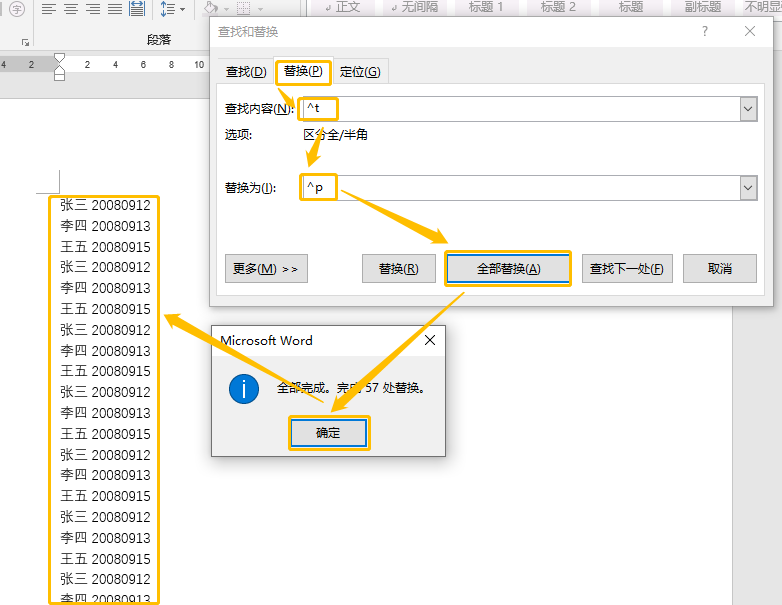Justify the paragraph text
The width and height of the screenshot is (782, 605).
(x=115, y=8)
